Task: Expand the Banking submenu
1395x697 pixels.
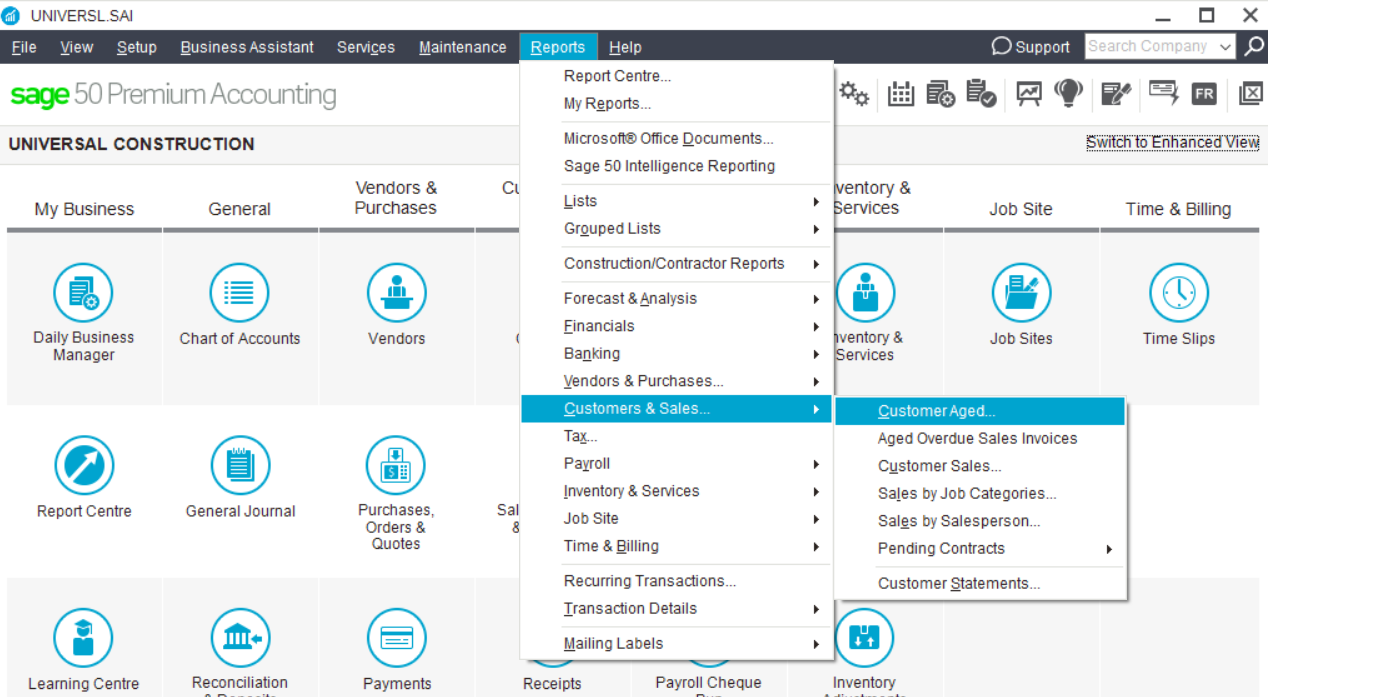Action: coord(677,353)
